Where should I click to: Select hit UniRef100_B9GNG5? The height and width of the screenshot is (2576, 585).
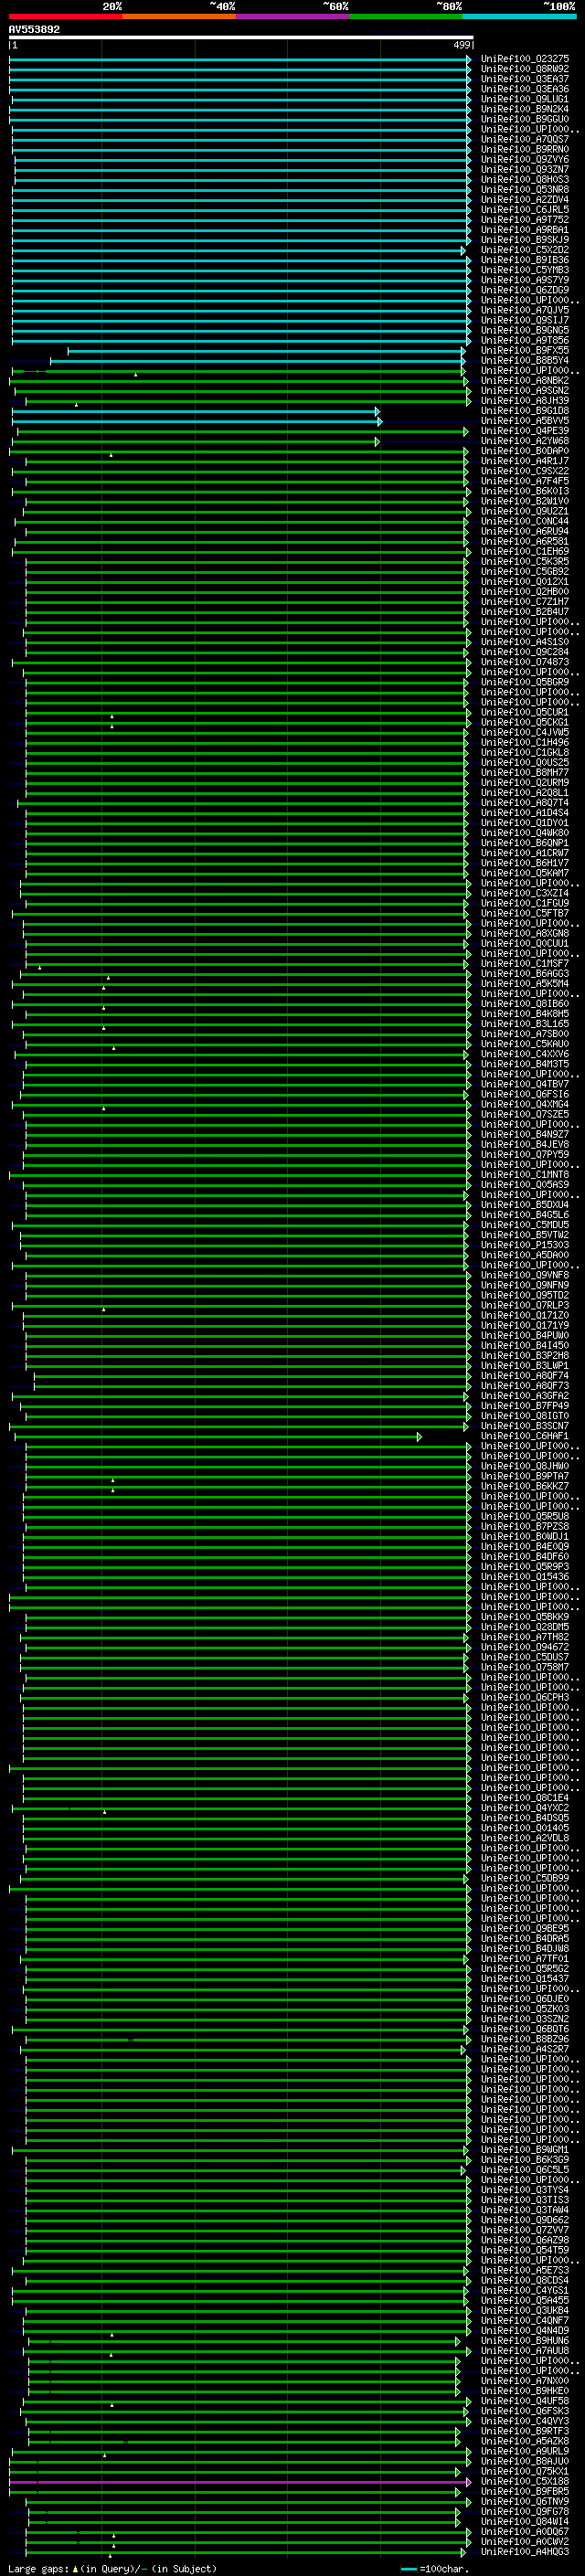coord(525,330)
